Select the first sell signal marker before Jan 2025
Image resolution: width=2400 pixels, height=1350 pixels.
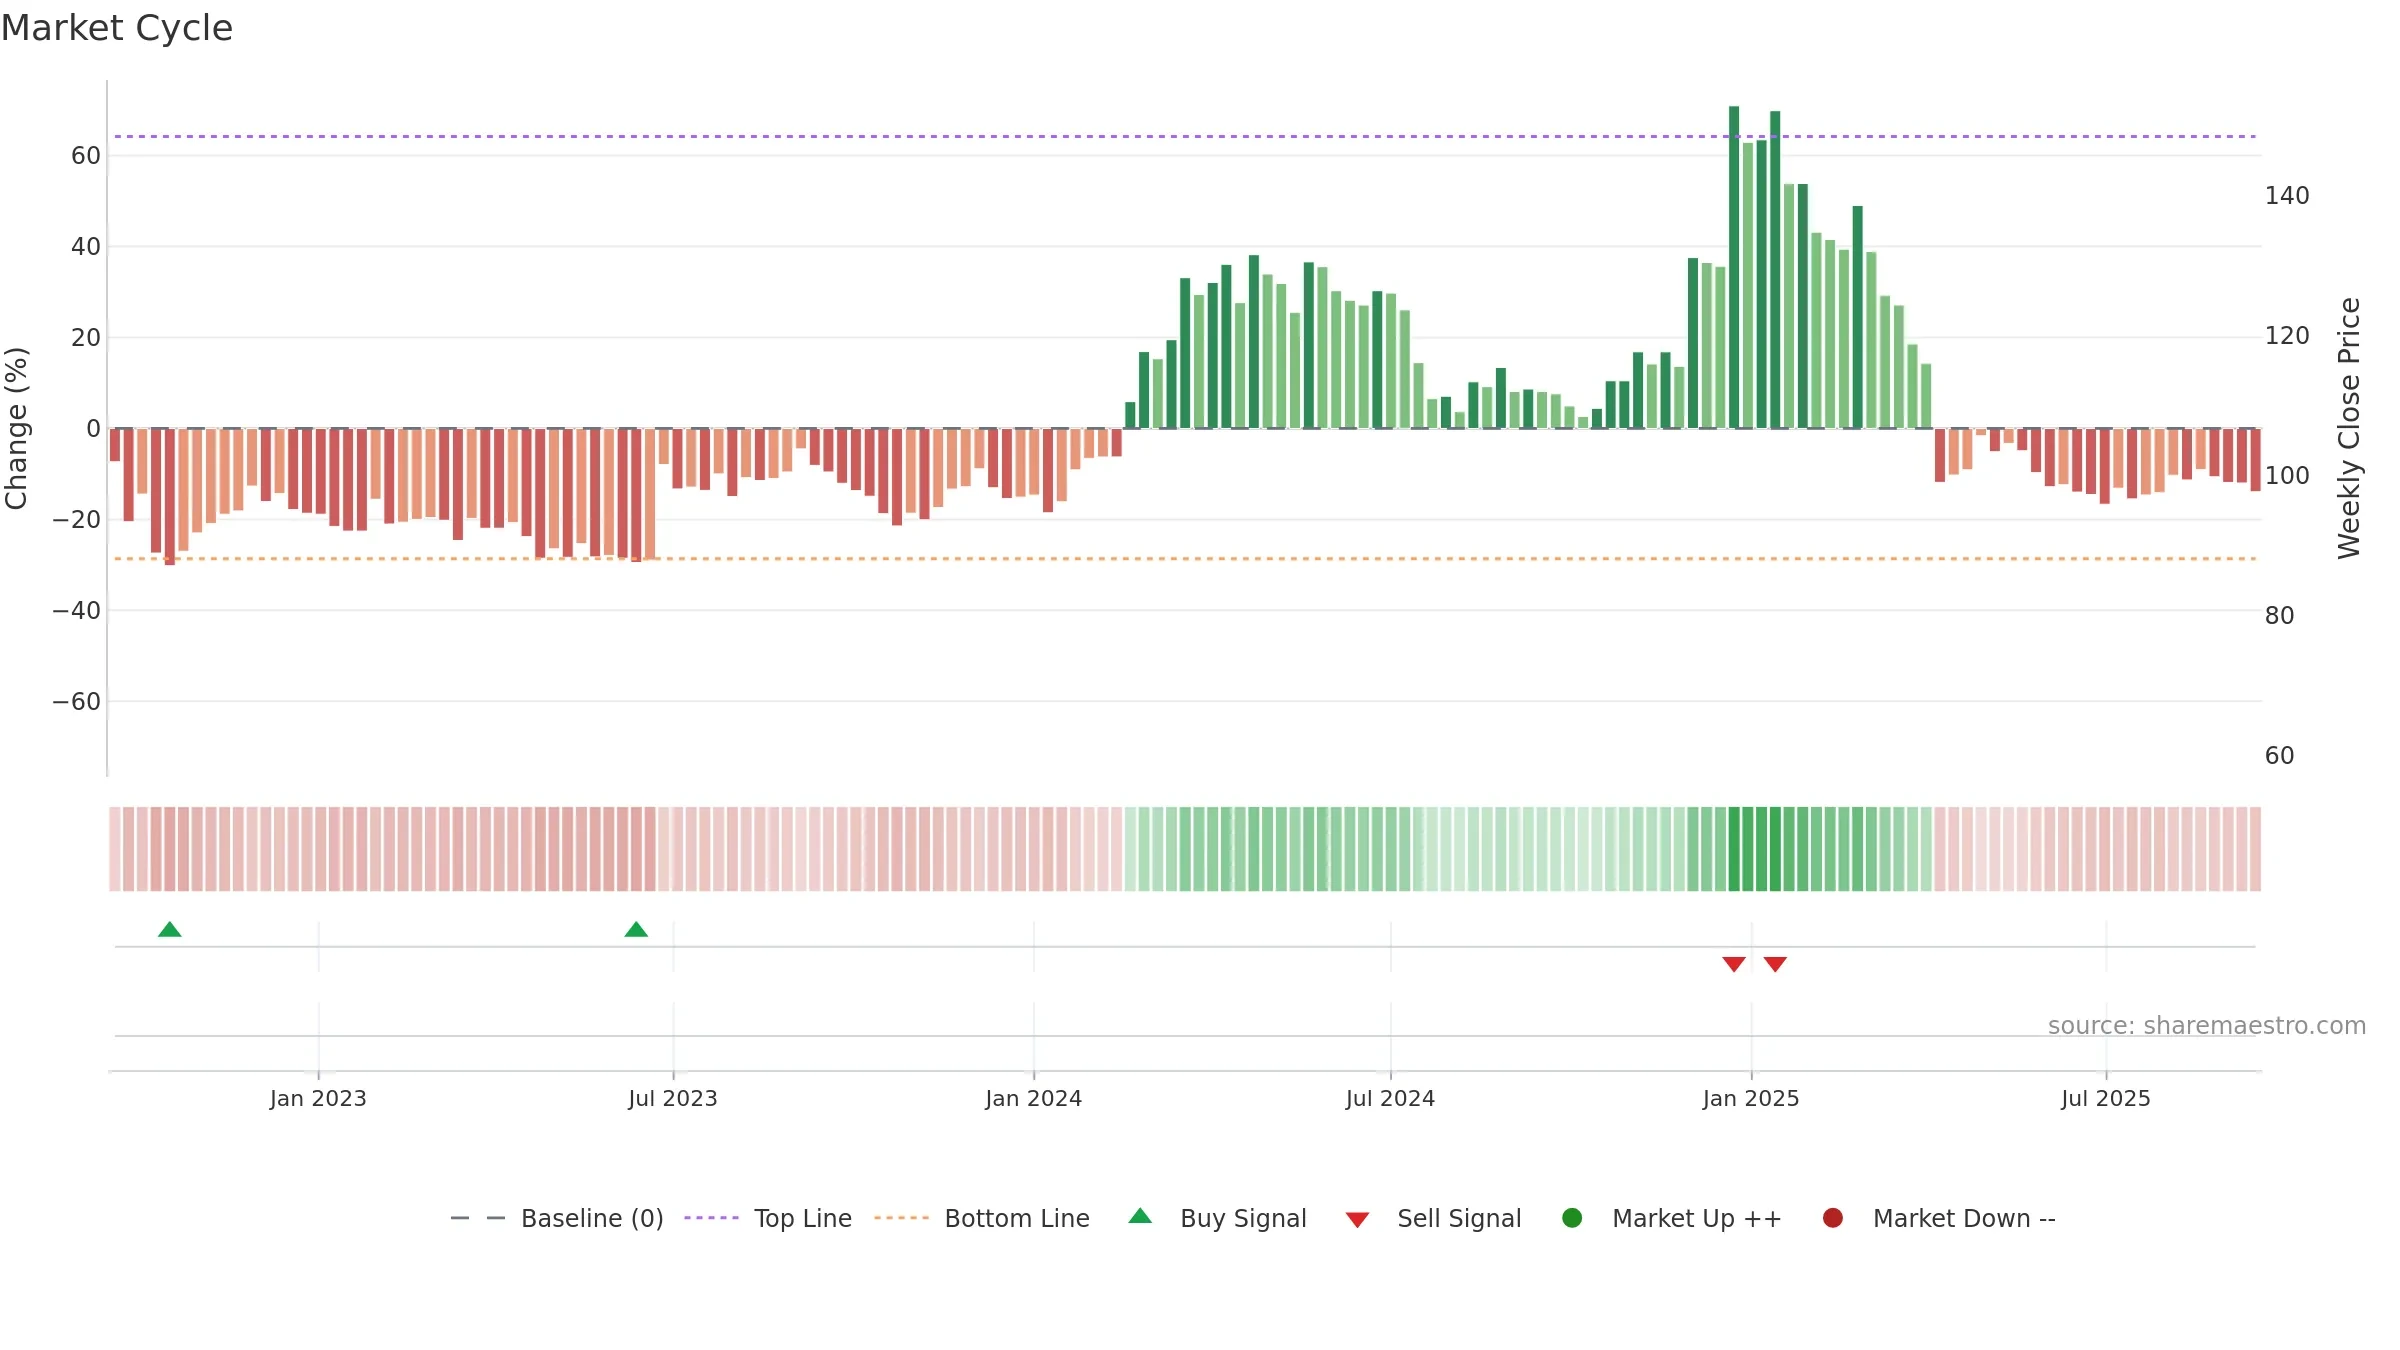[1734, 964]
